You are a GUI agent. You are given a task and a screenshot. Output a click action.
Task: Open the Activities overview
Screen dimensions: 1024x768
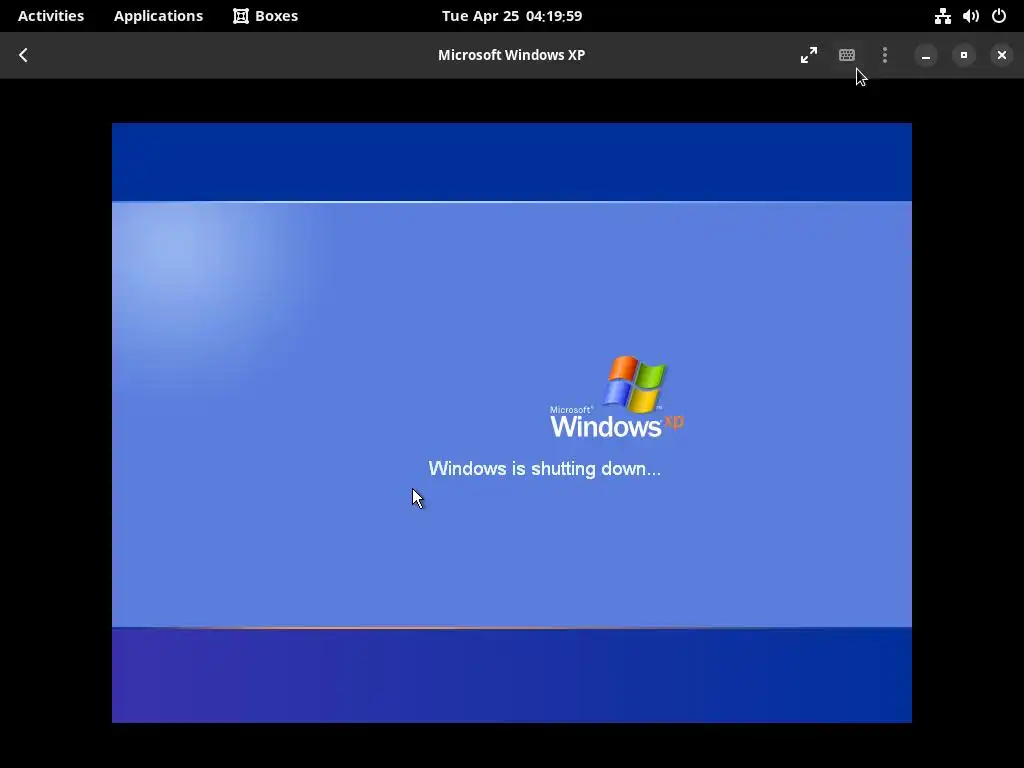[51, 16]
